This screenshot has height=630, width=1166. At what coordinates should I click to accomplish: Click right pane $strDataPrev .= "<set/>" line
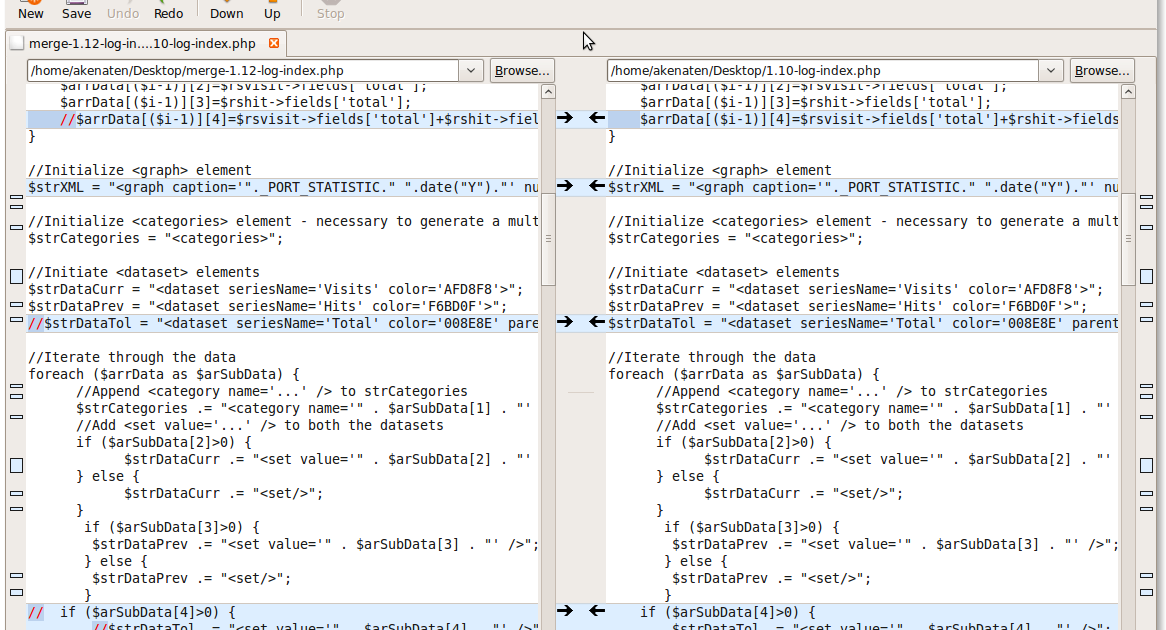tap(771, 579)
